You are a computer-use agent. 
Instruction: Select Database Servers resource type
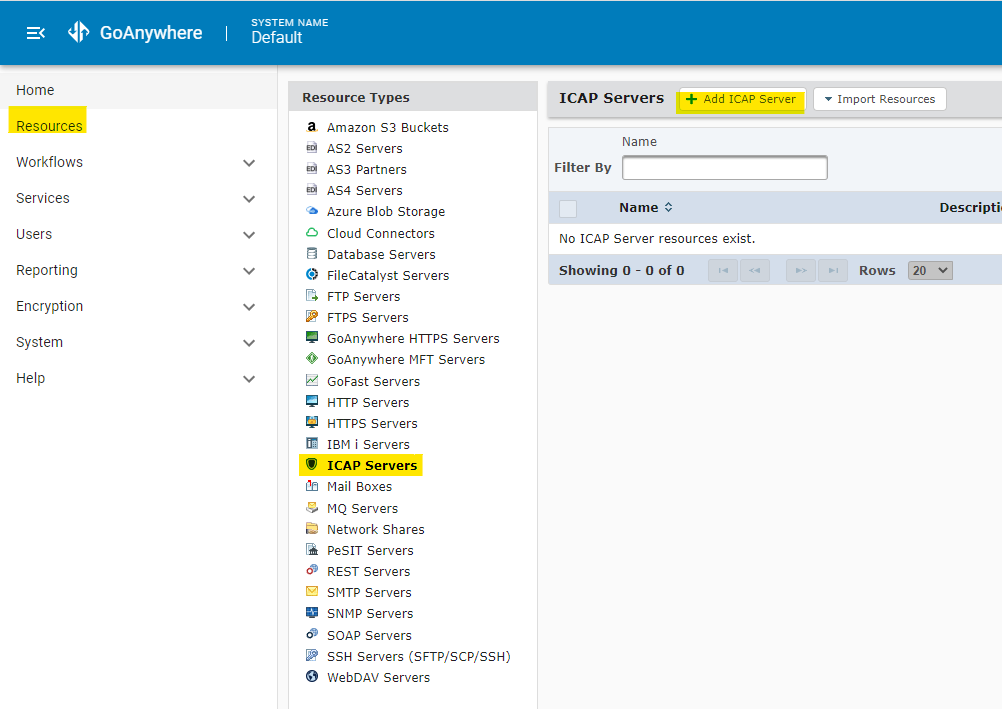point(381,254)
